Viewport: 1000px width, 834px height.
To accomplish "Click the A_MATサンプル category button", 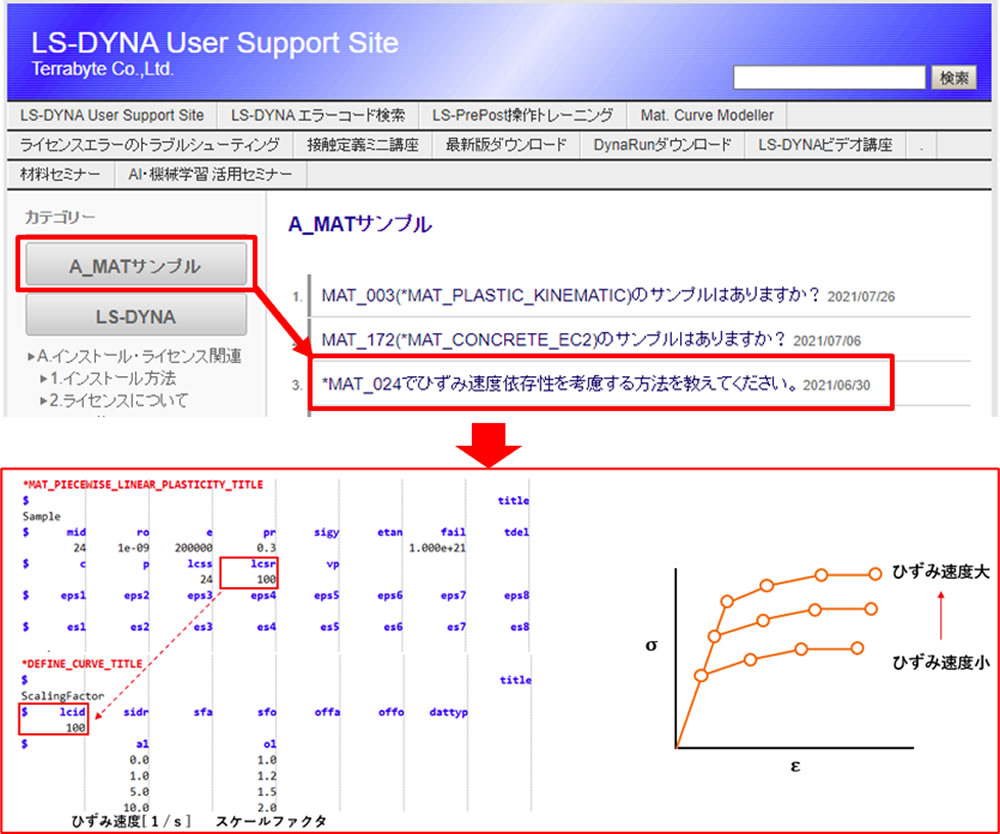I will tap(136, 265).
